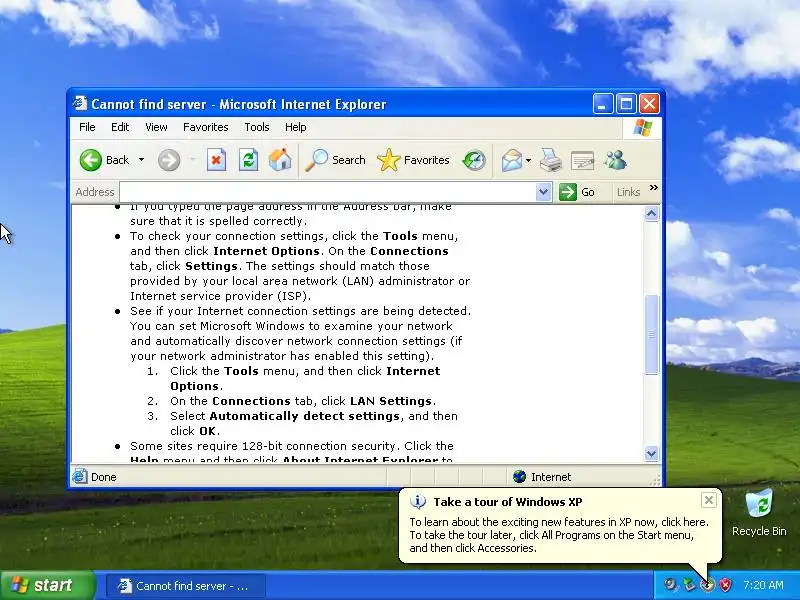Click the Stop icon with red X
800x600 pixels.
coord(216,160)
